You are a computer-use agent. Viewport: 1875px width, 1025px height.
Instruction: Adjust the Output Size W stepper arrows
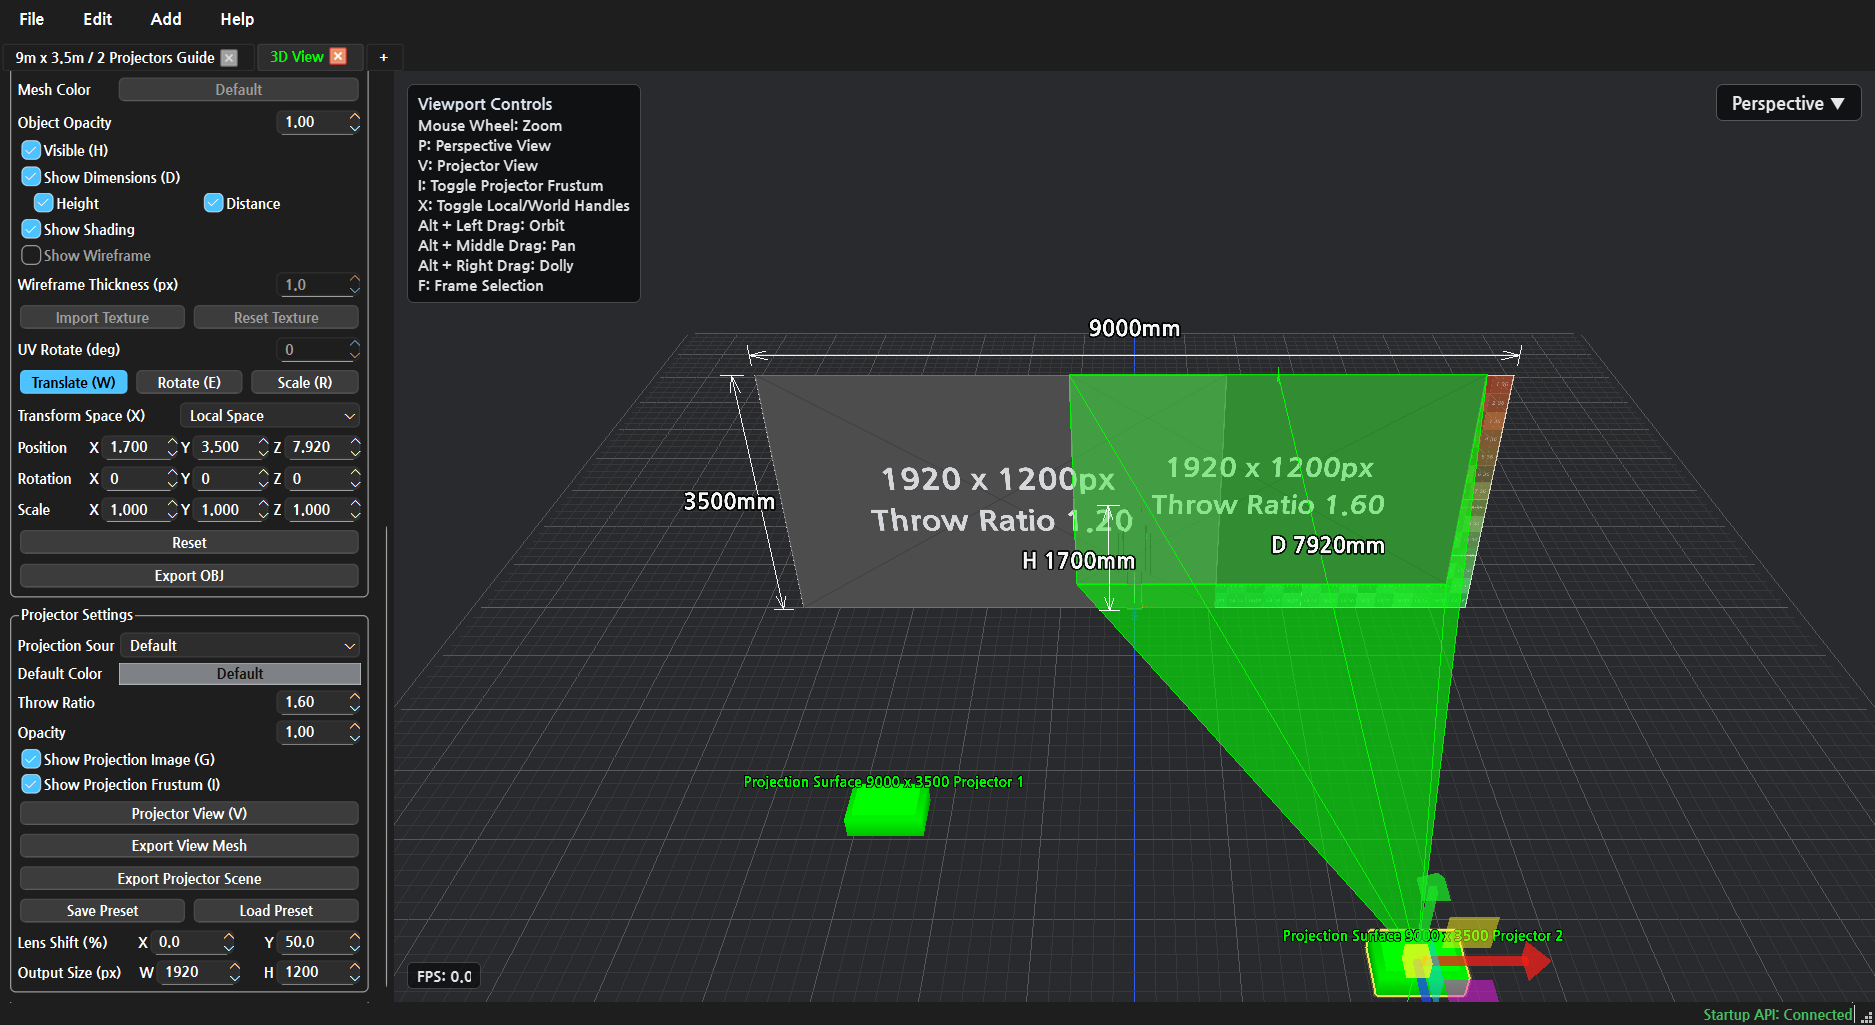pos(234,972)
